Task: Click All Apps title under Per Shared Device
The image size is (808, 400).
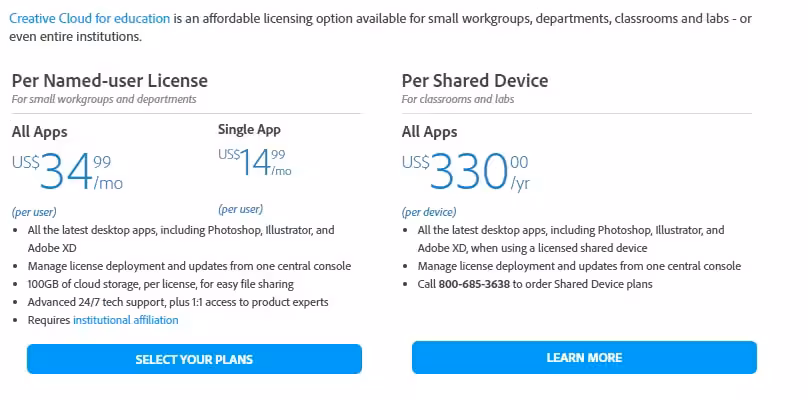Action: pos(429,132)
